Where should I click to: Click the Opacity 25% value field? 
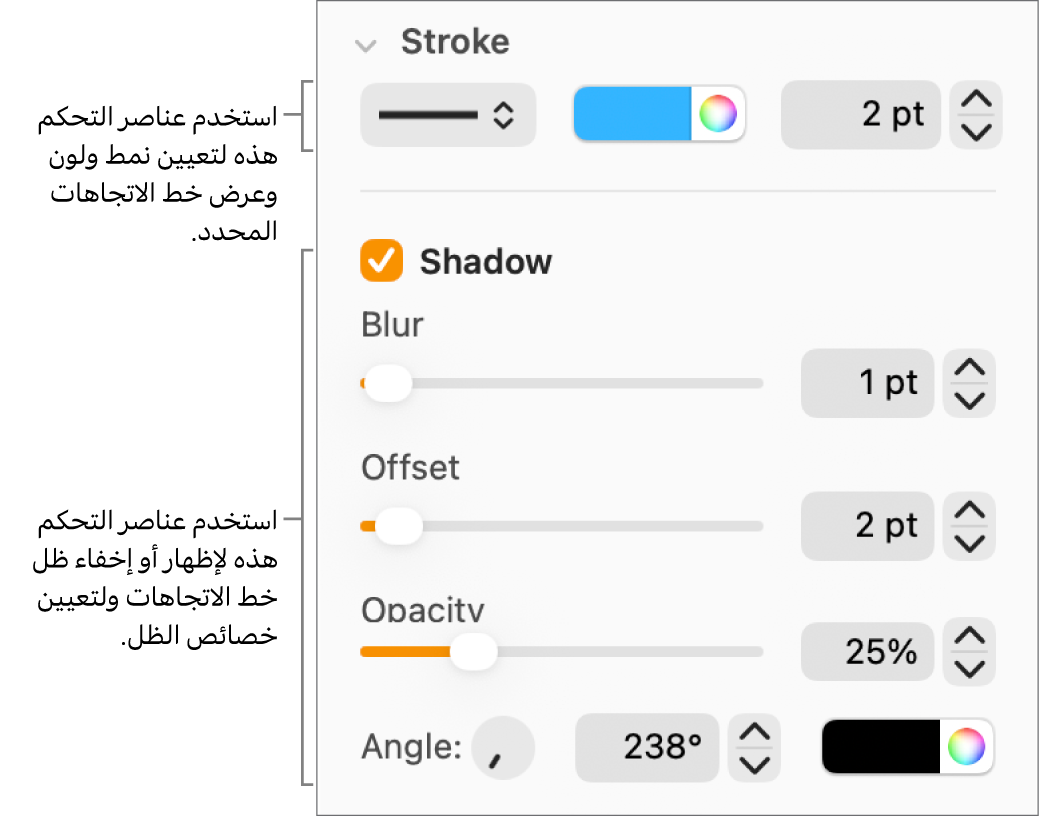point(867,652)
